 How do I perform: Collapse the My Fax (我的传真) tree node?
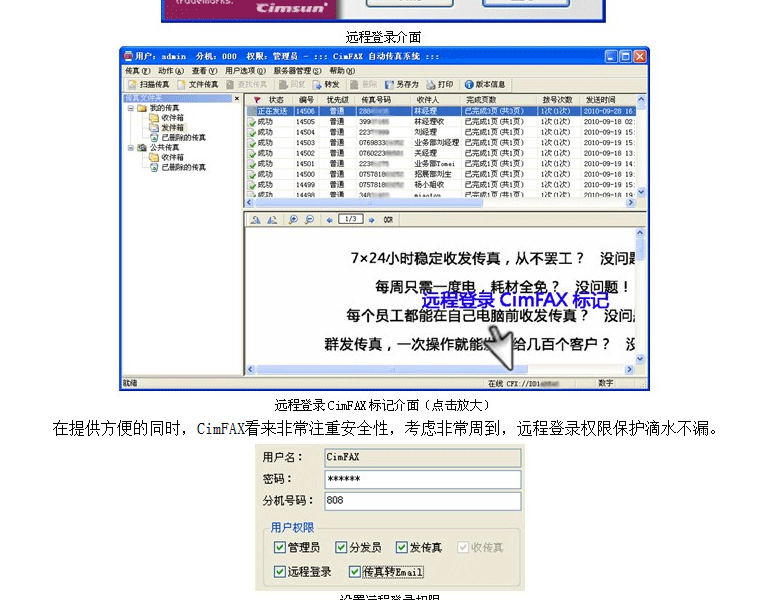click(131, 108)
